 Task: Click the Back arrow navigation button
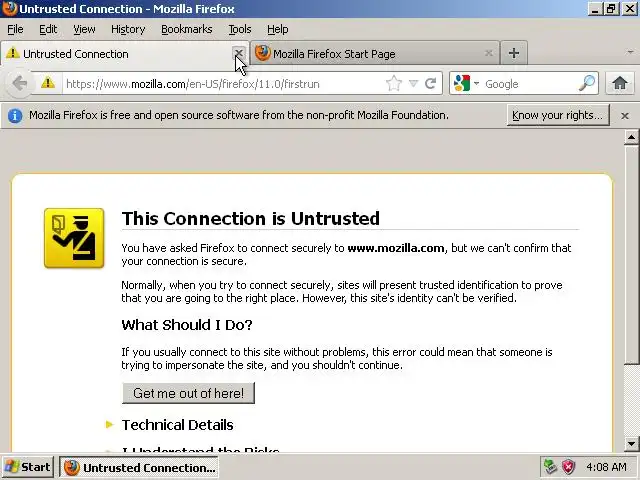tap(19, 84)
